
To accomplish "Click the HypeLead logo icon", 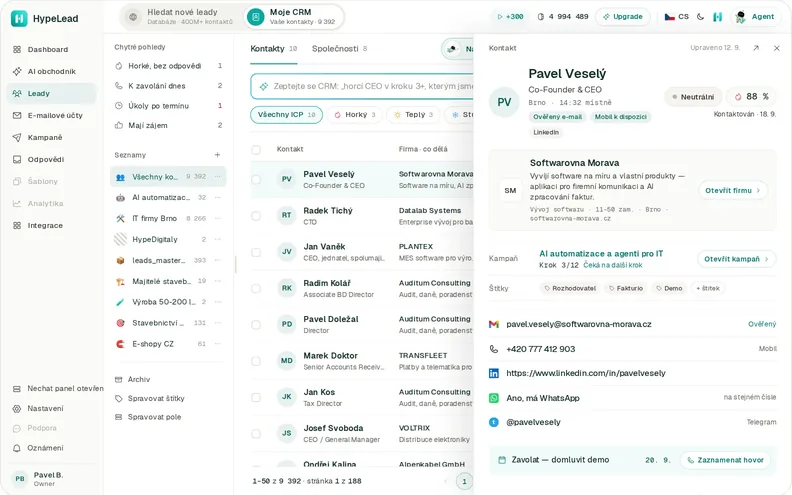I will pyautogui.click(x=19, y=19).
